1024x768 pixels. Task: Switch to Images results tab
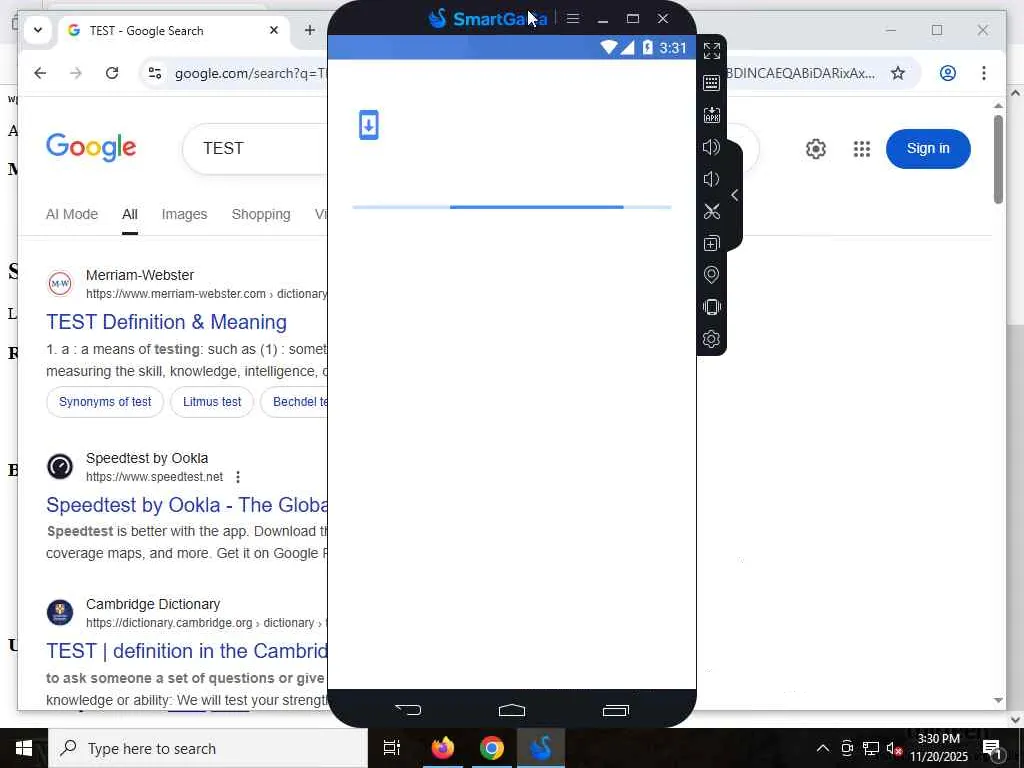[184, 214]
